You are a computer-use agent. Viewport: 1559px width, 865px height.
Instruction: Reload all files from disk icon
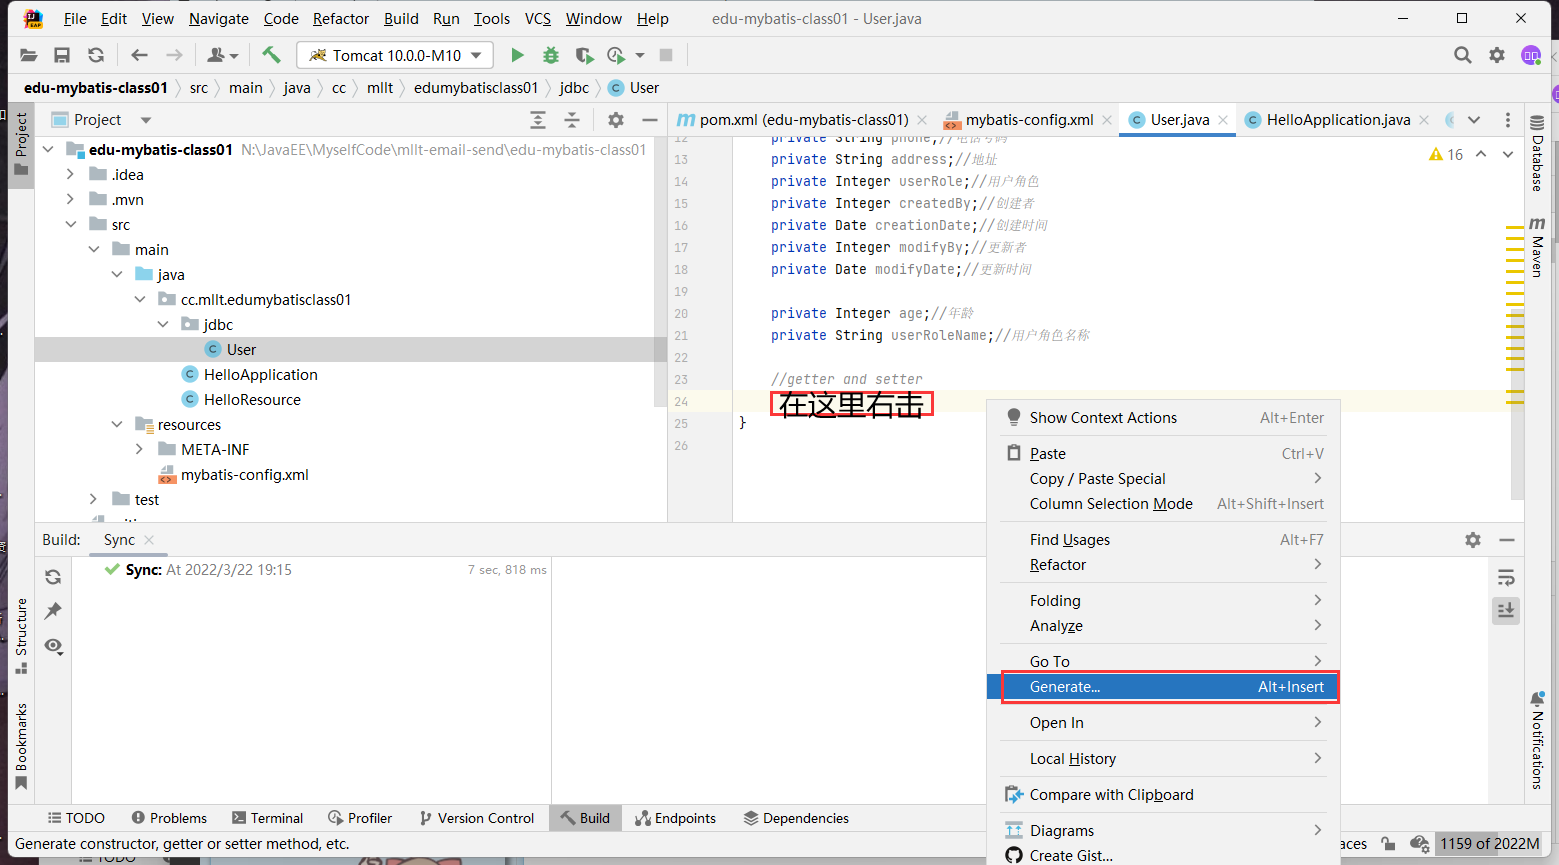(96, 55)
